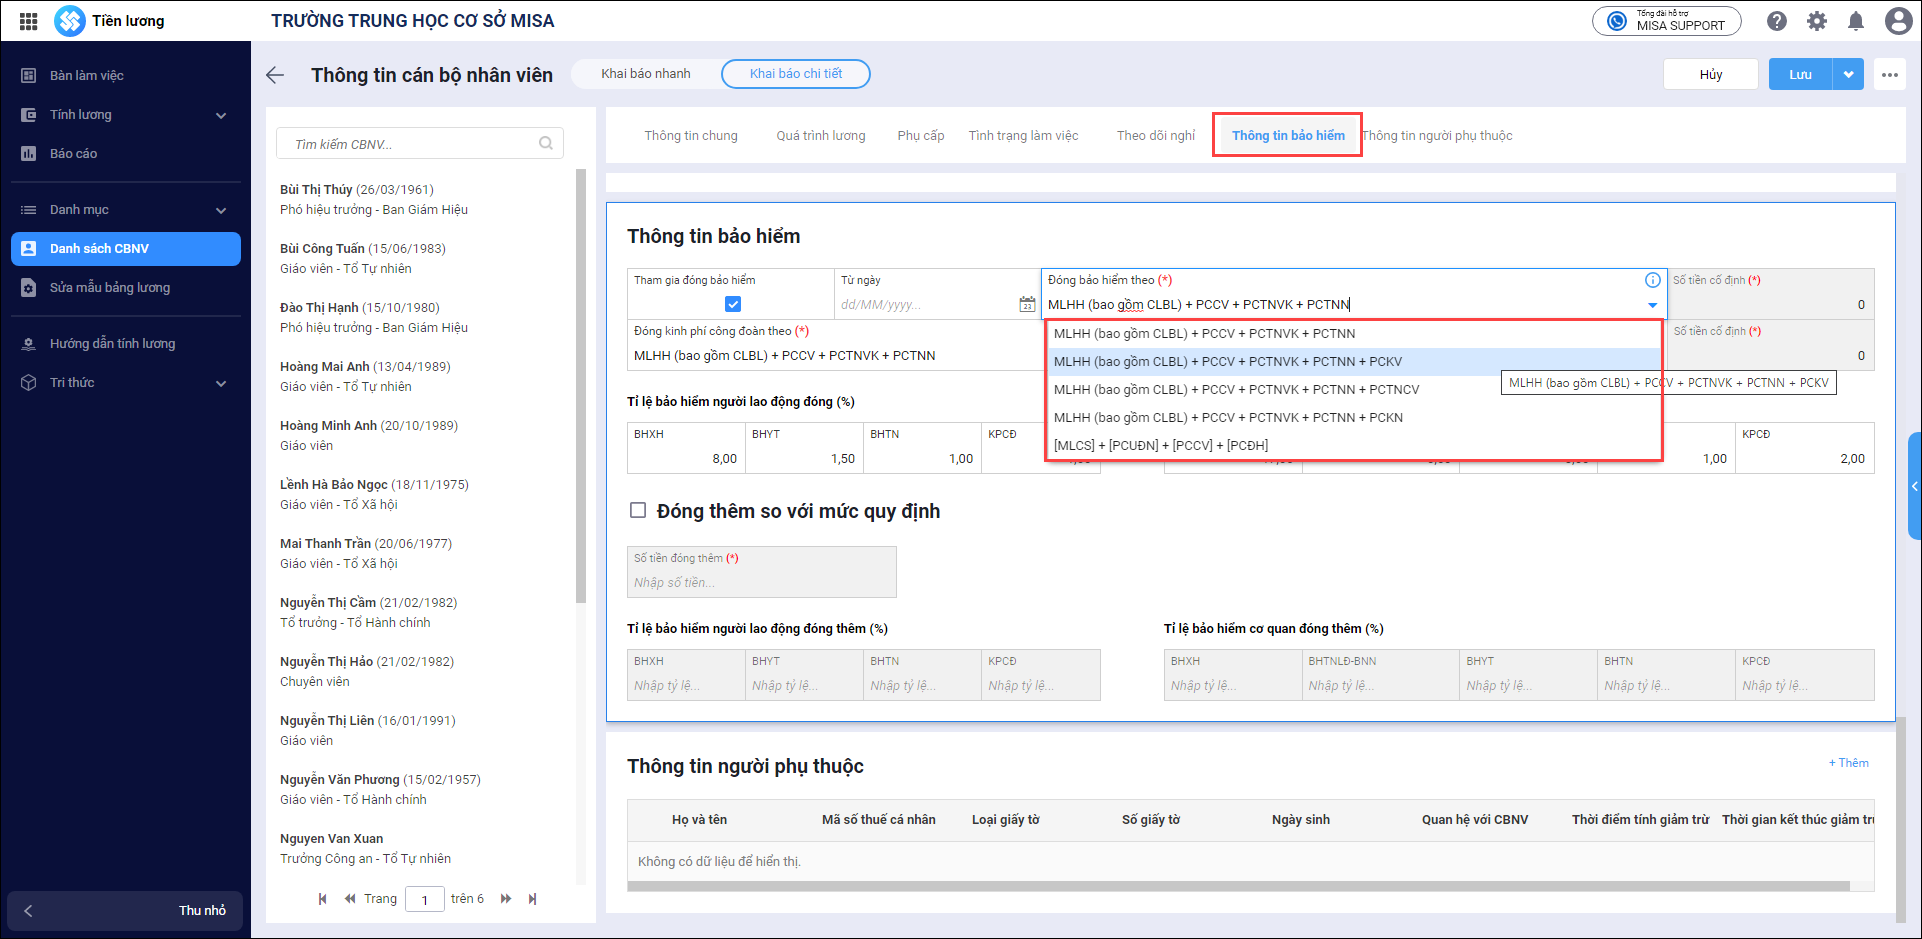Click the Hủy button
This screenshot has width=1922, height=939.
(1711, 74)
